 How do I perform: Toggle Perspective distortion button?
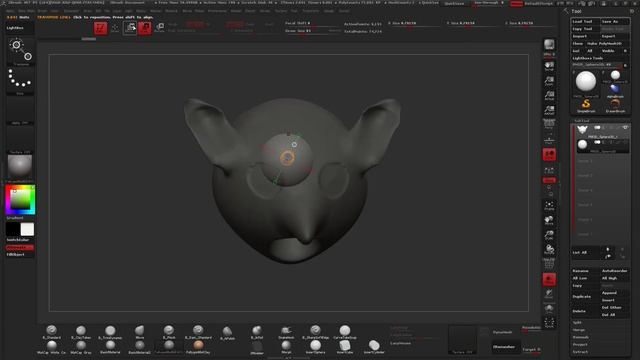coord(549,125)
